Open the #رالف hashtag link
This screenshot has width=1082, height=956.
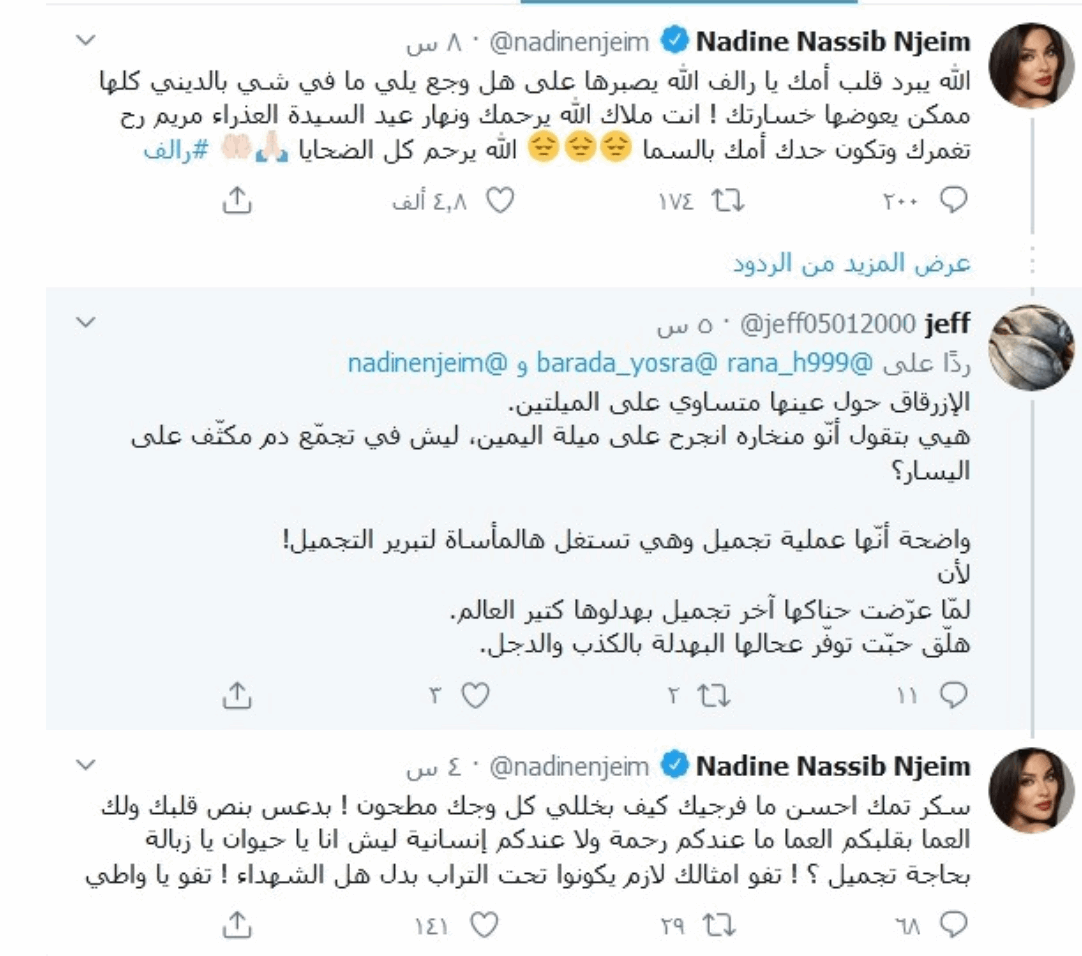176,150
